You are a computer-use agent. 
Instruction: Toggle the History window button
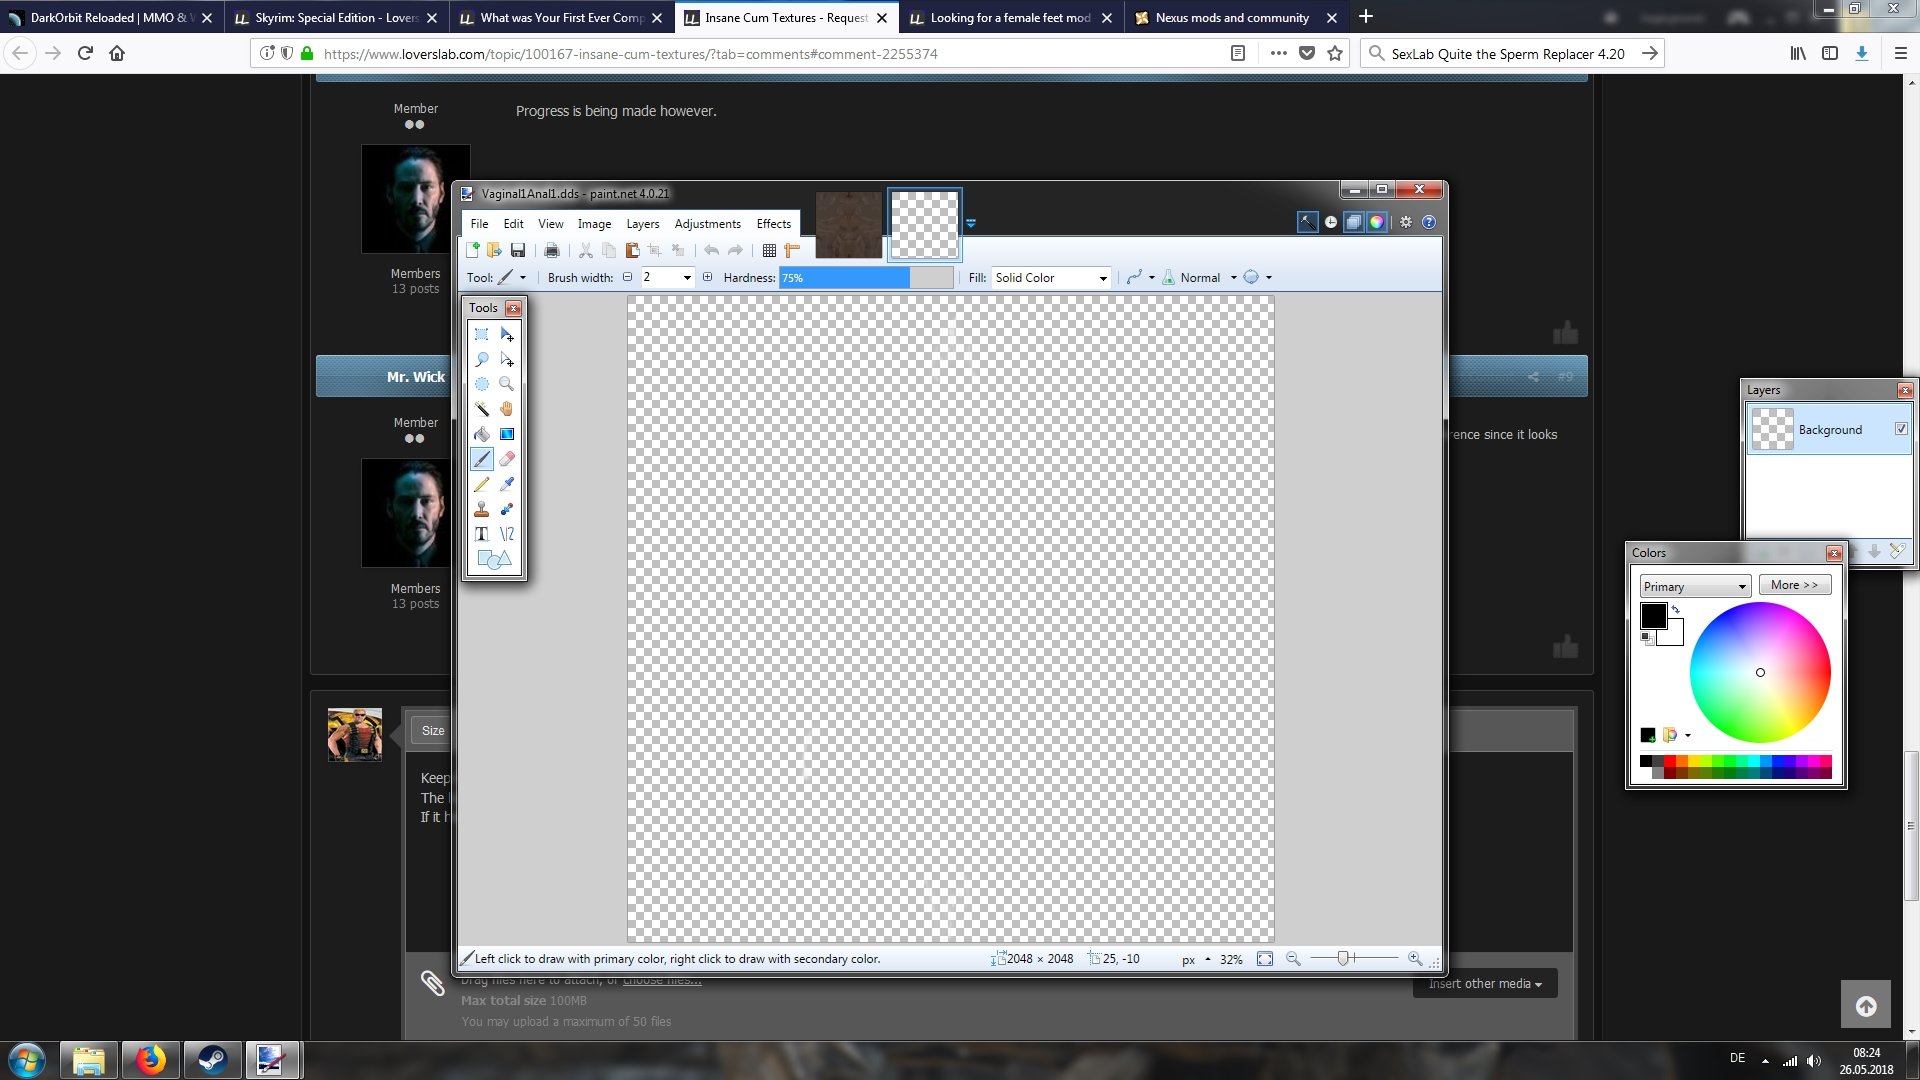pyautogui.click(x=1331, y=222)
